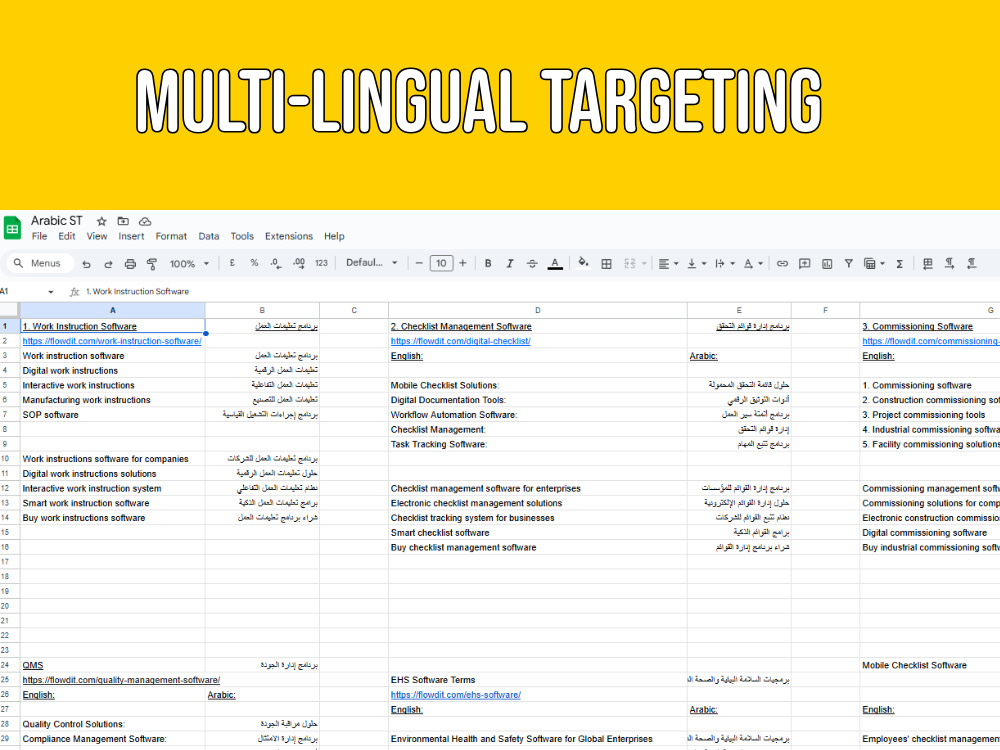This screenshot has height=750, width=1000.
Task: Click the insert link icon
Action: [x=782, y=263]
